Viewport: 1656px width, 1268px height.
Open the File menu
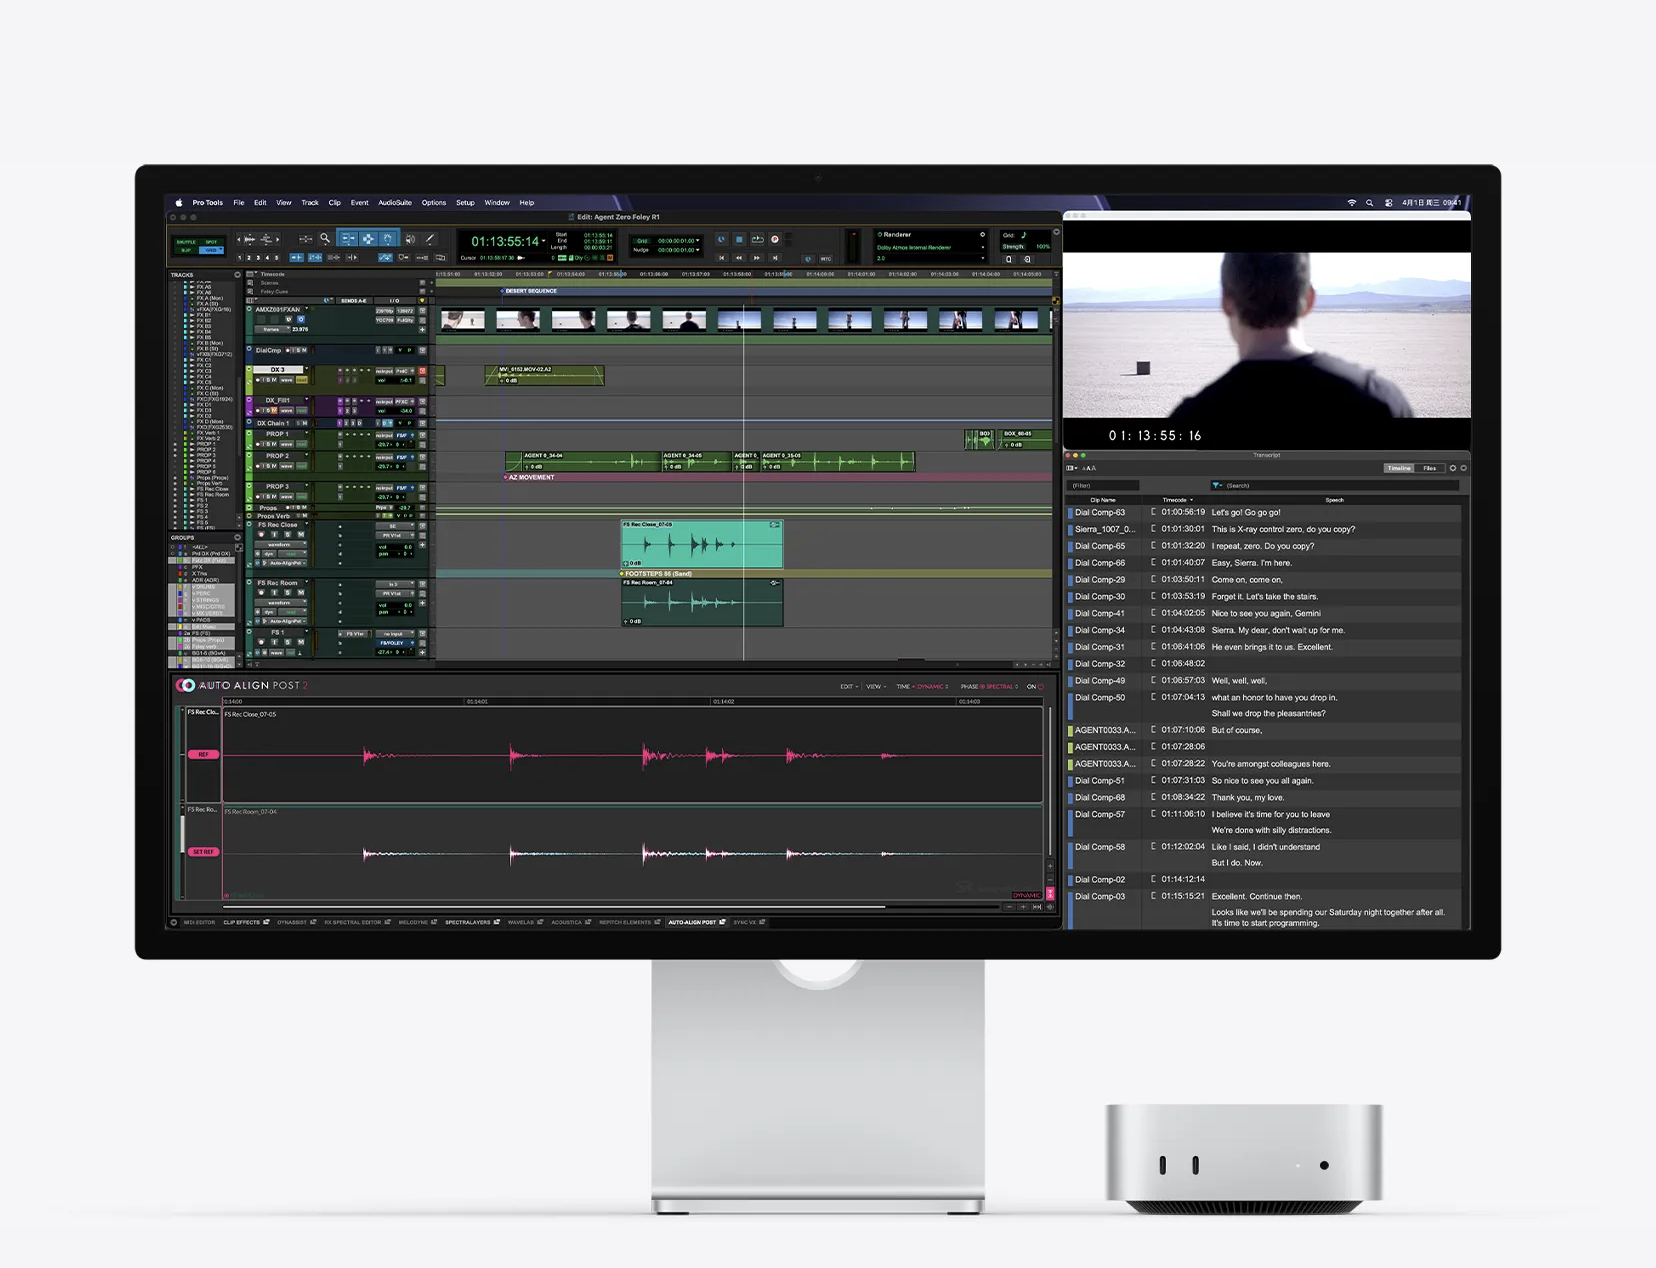(x=239, y=203)
